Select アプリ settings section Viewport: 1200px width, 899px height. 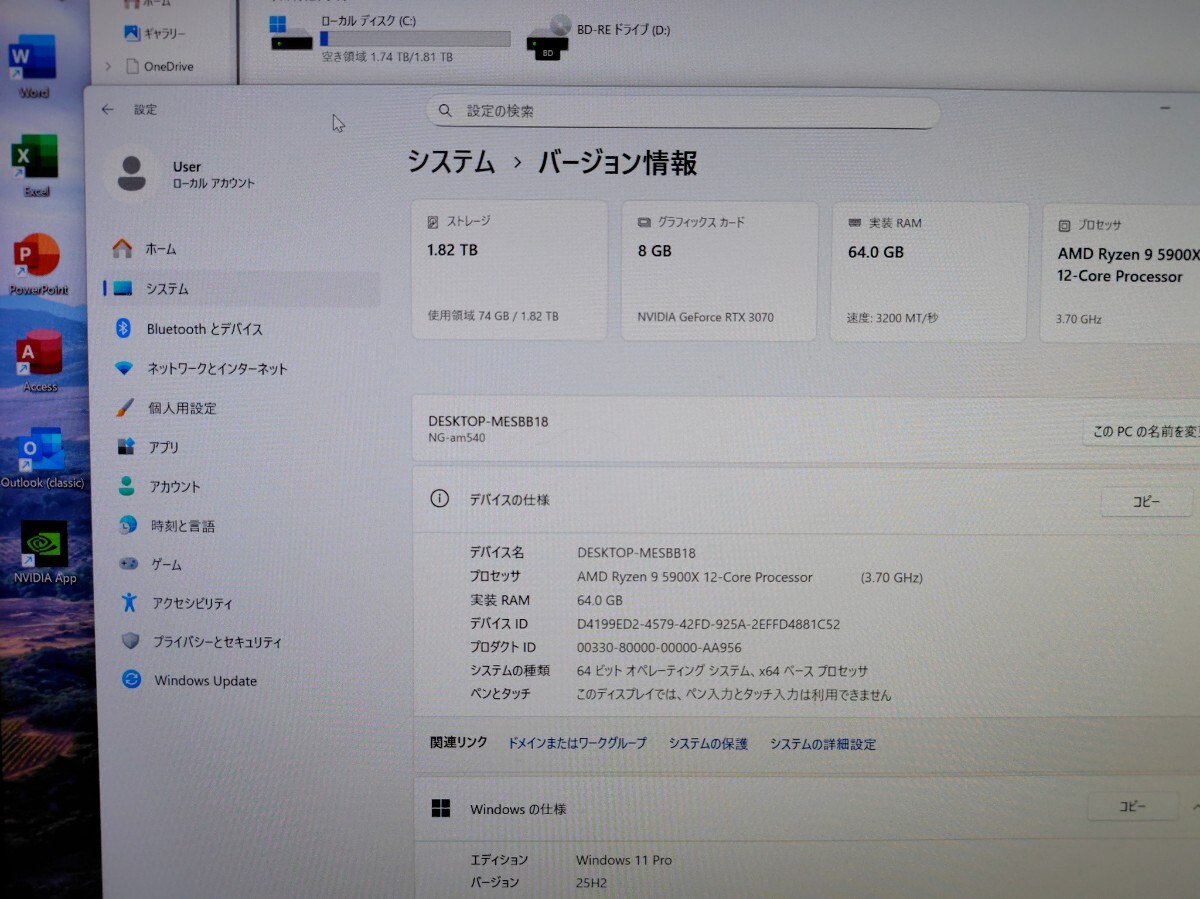[x=166, y=447]
